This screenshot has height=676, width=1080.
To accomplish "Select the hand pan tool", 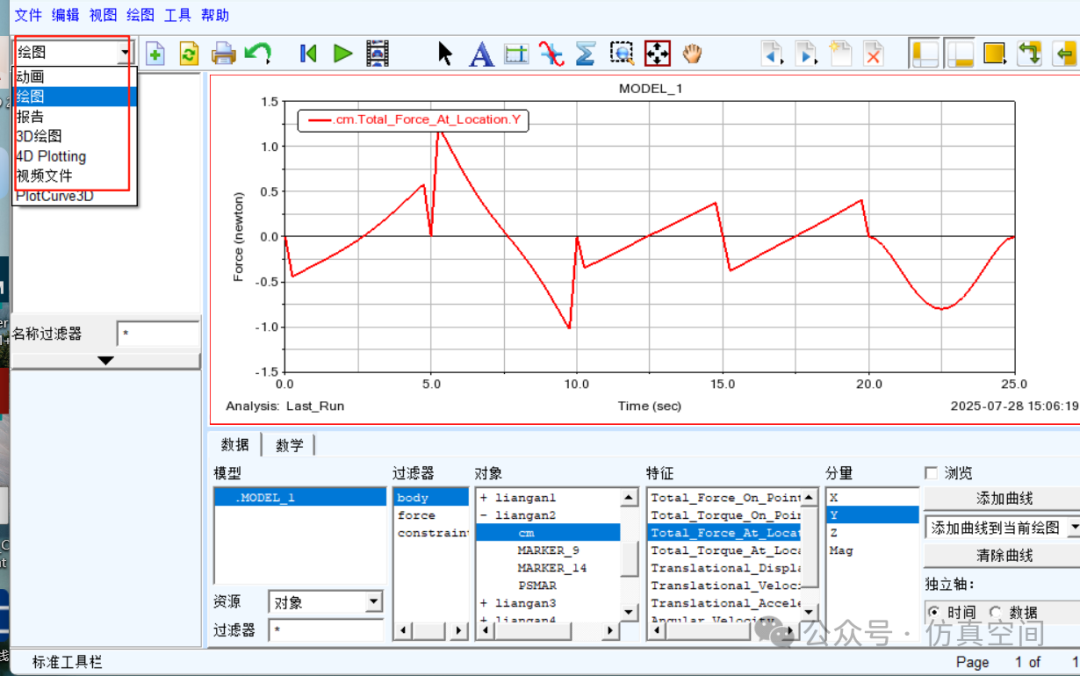I will coord(692,53).
